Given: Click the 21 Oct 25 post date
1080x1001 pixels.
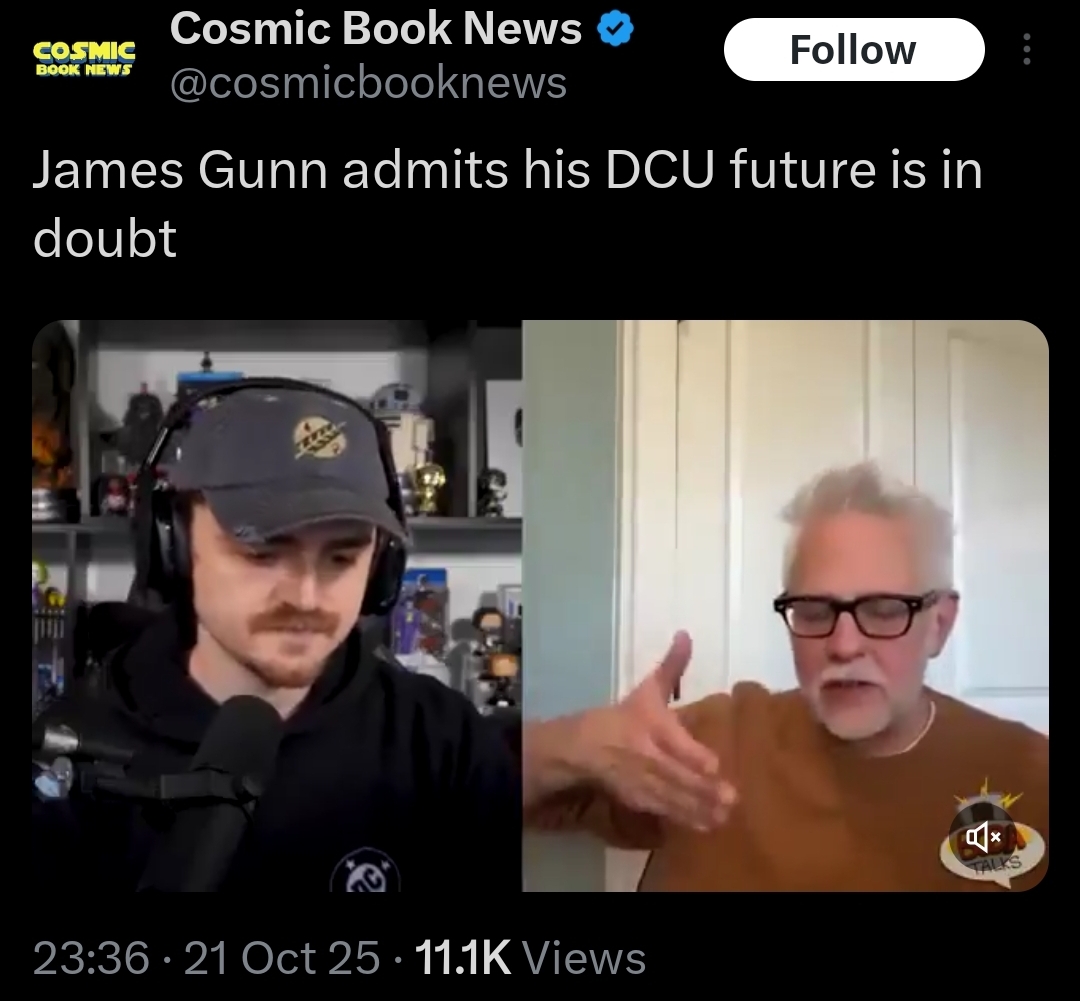Looking at the screenshot, I should pyautogui.click(x=282, y=958).
